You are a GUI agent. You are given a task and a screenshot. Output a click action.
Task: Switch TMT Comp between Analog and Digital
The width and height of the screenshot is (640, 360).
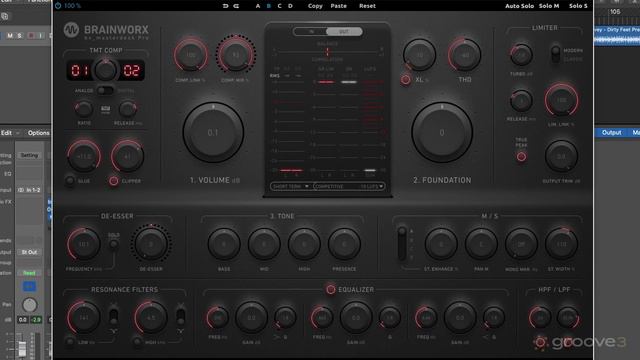coord(105,90)
